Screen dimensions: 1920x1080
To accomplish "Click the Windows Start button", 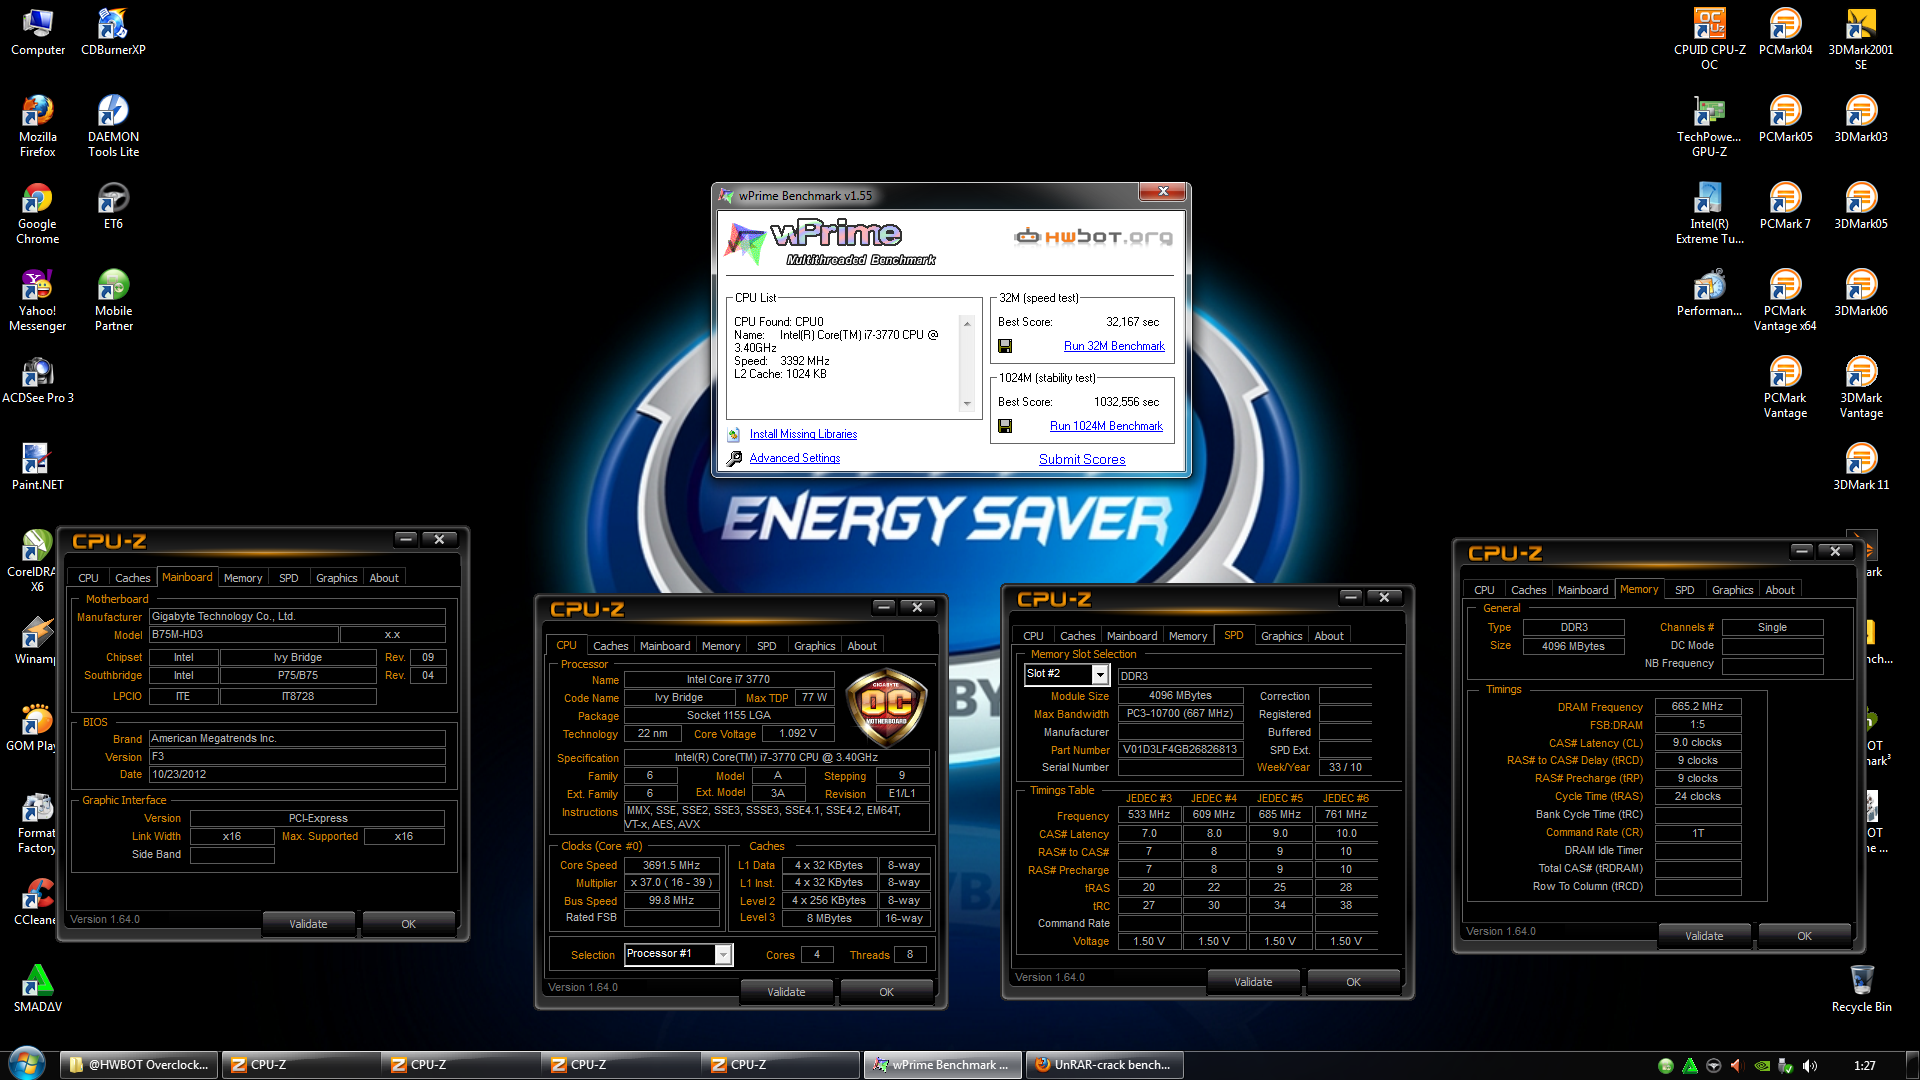I will (x=27, y=1064).
